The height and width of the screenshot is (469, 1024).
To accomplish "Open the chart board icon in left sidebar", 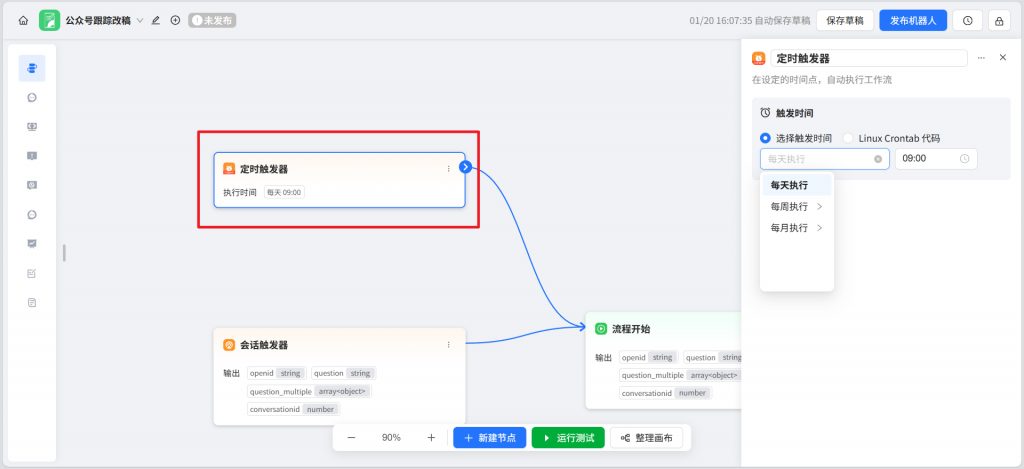I will tap(32, 244).
